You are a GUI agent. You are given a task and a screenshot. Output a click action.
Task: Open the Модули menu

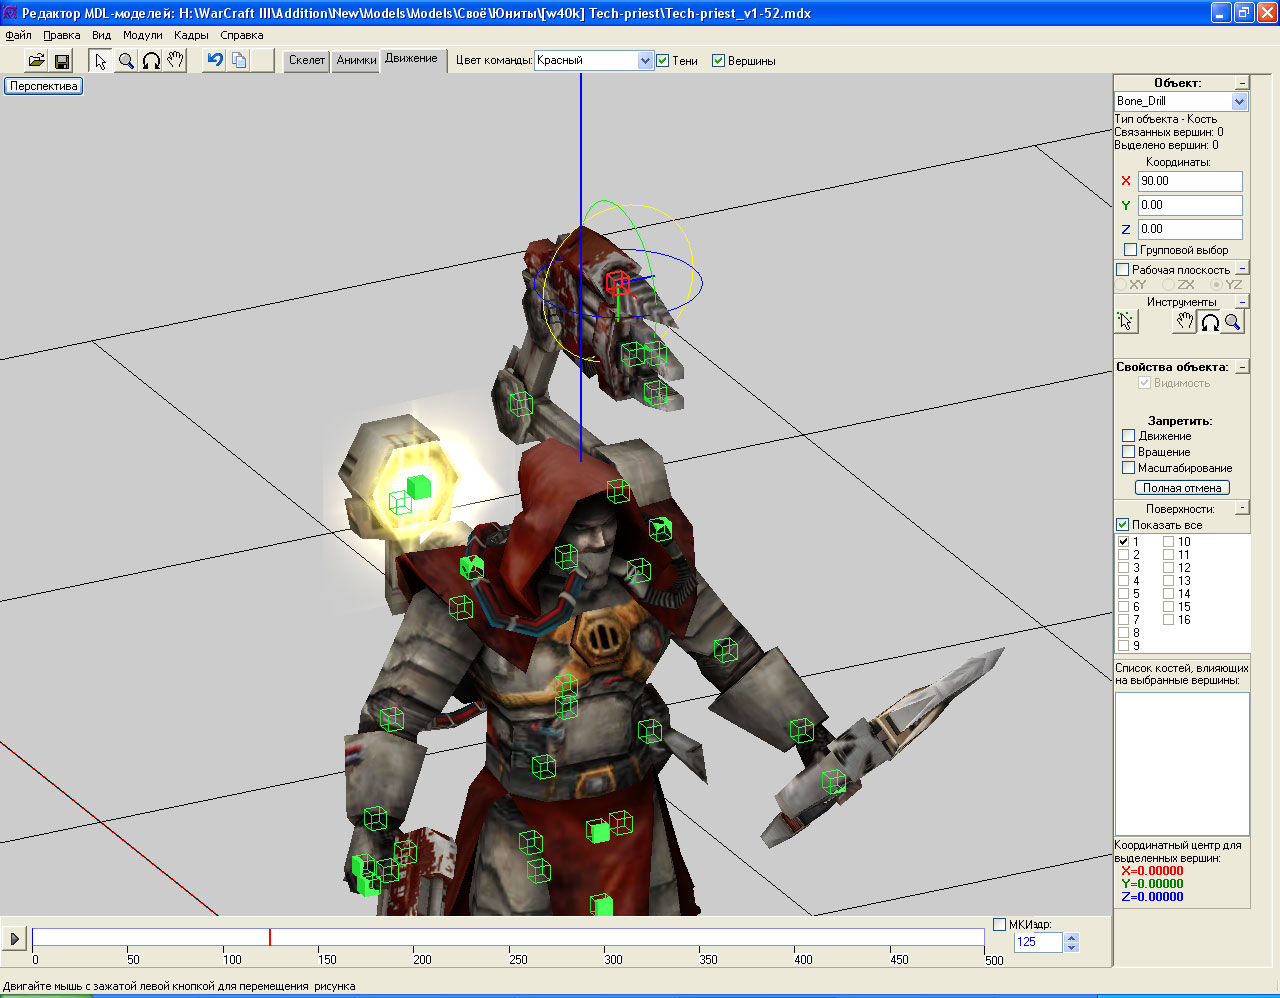[142, 35]
